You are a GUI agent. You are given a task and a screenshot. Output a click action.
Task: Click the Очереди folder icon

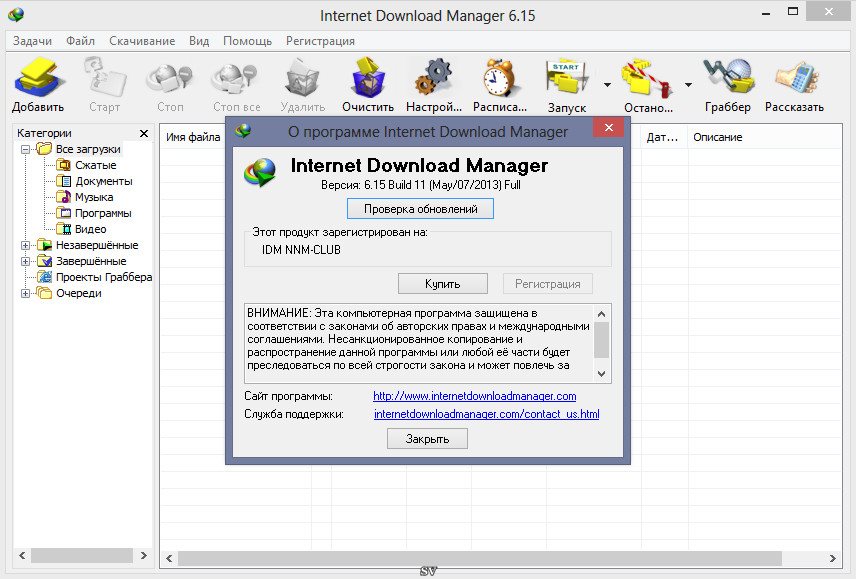[x=44, y=293]
